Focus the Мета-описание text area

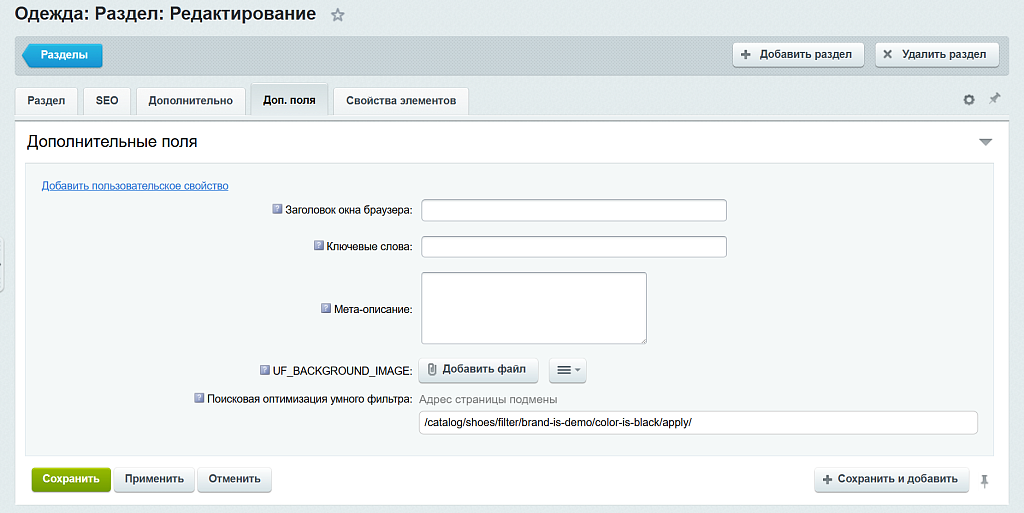coord(534,308)
